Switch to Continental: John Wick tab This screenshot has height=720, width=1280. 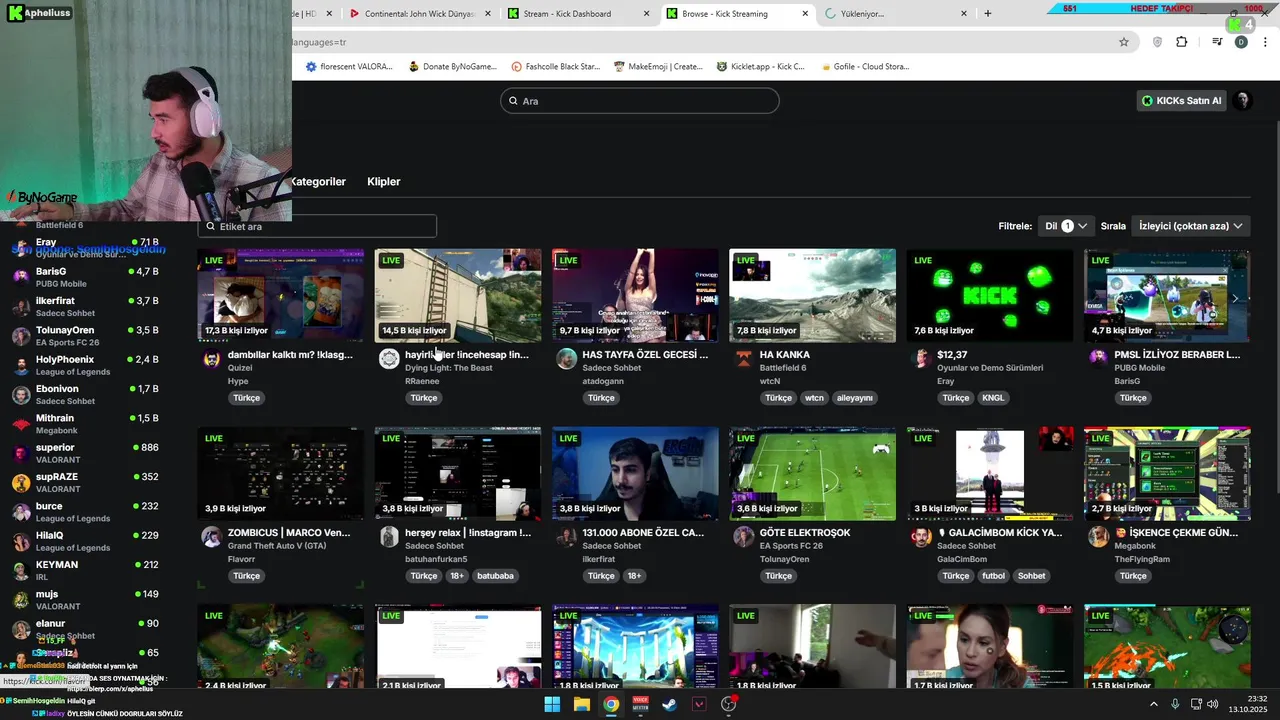(418, 14)
